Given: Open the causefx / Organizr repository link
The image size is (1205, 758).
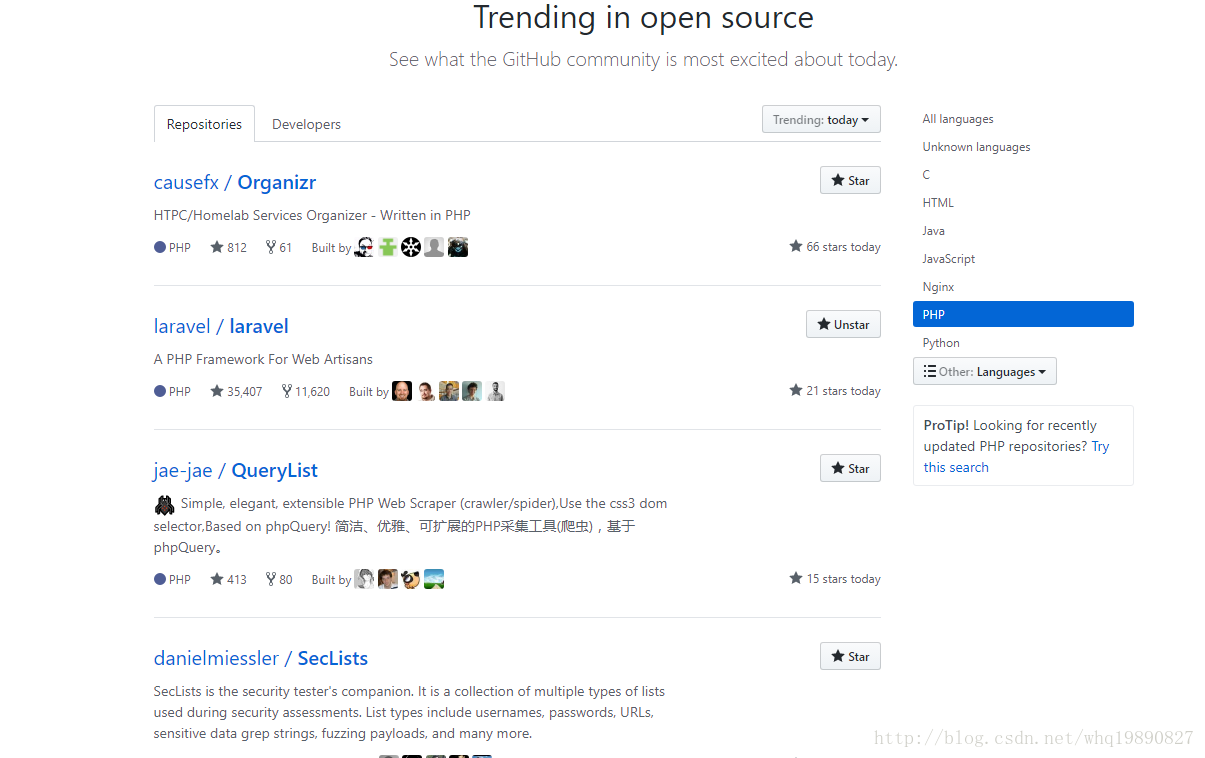Looking at the screenshot, I should (235, 182).
